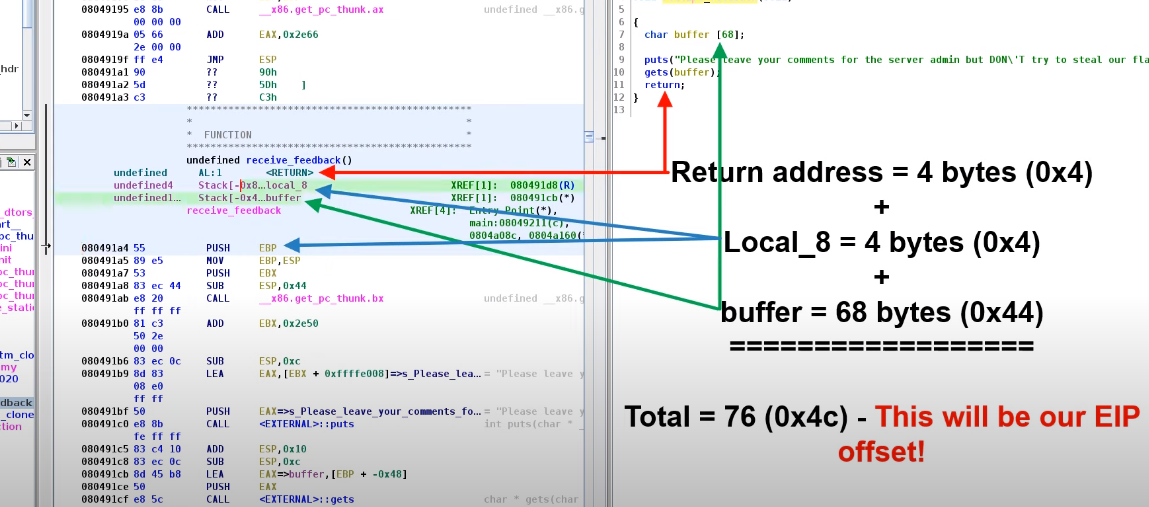Click gets(buffer) in the decompiler

coord(664,73)
